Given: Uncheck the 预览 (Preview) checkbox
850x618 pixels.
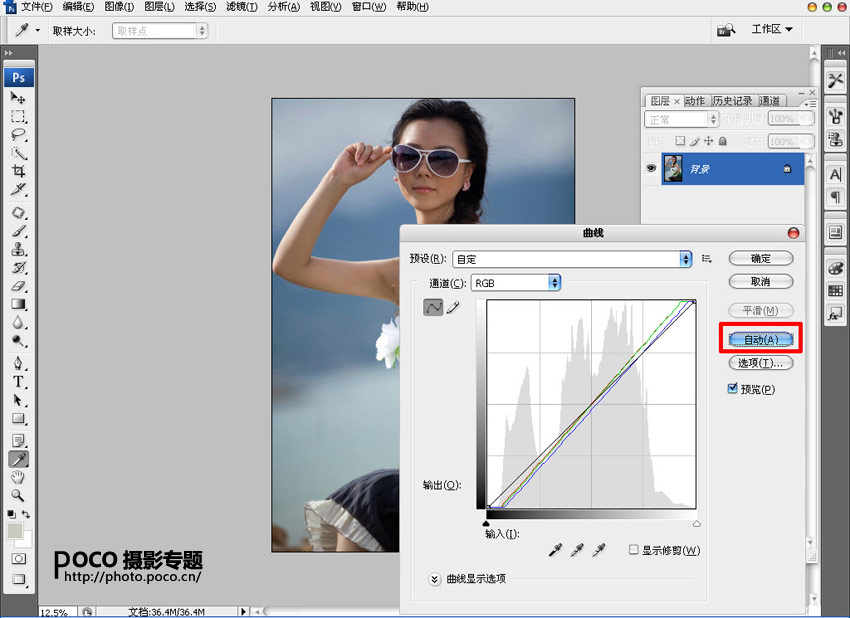Looking at the screenshot, I should point(733,389).
